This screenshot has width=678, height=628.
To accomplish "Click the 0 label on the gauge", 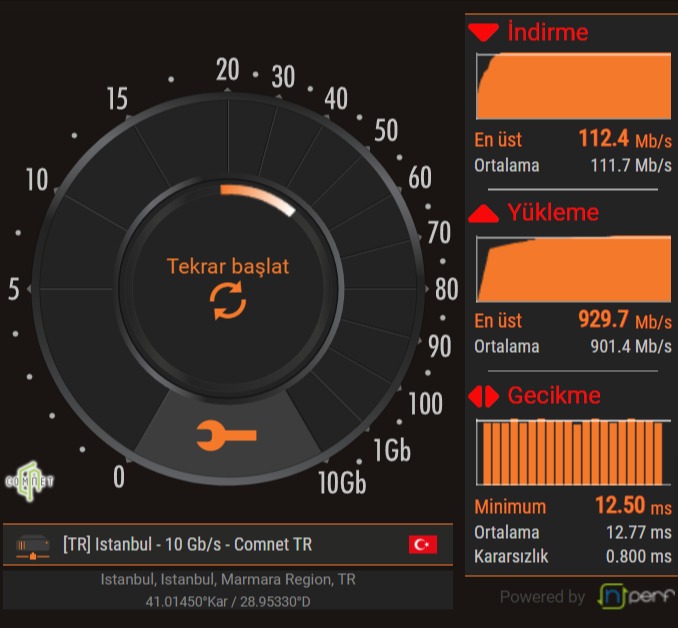I will coord(119,477).
